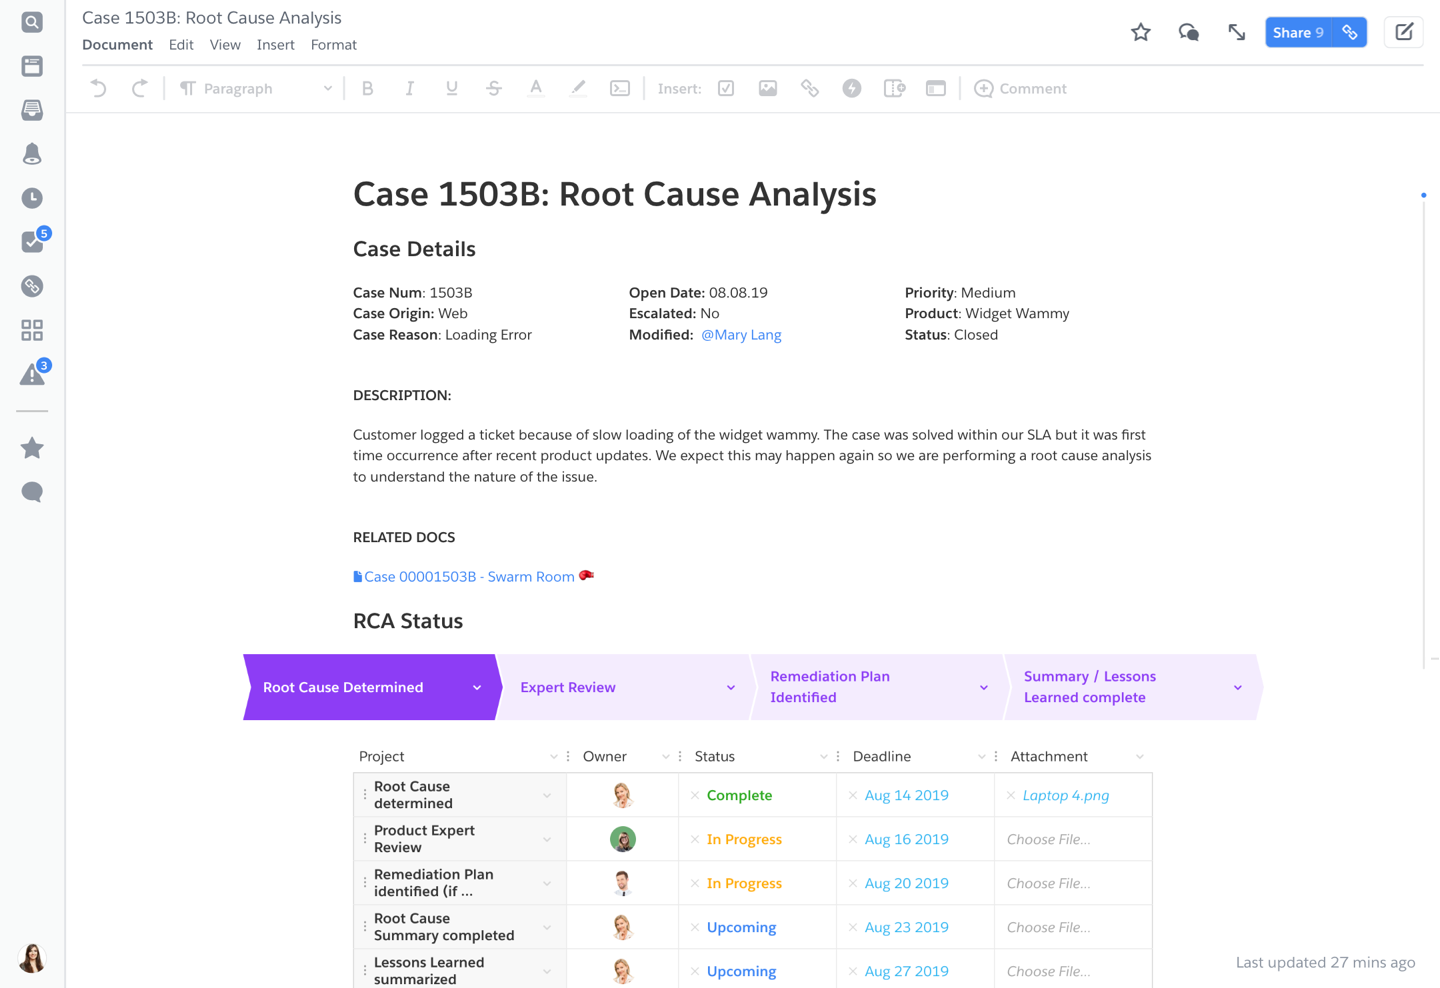This screenshot has width=1440, height=988.
Task: Apply italic formatting
Action: coord(410,88)
